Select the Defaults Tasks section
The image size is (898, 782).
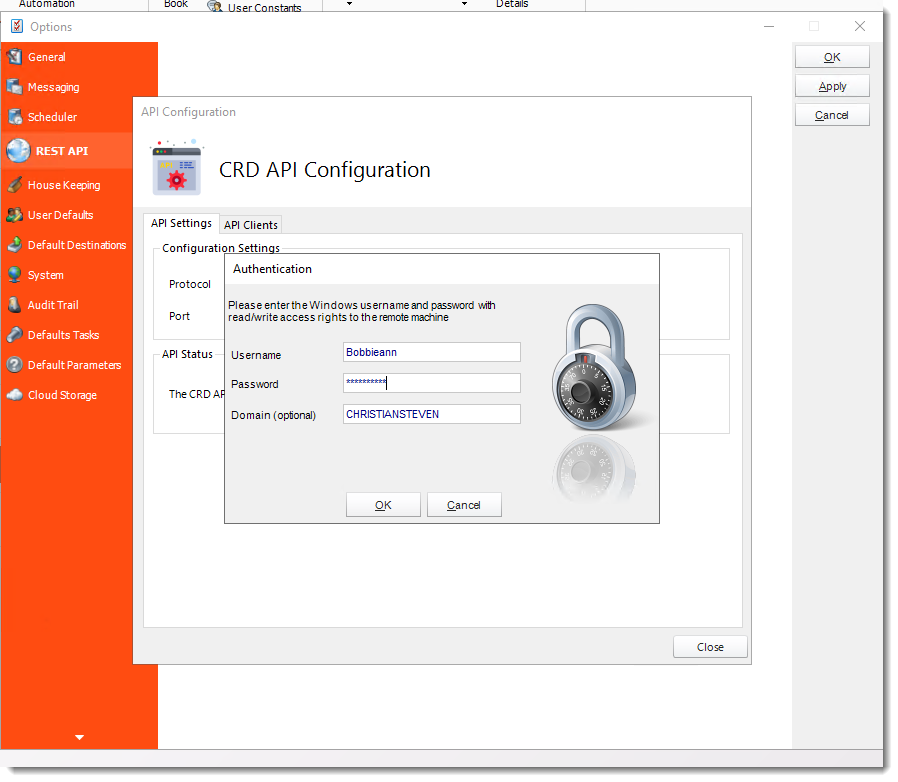point(64,335)
